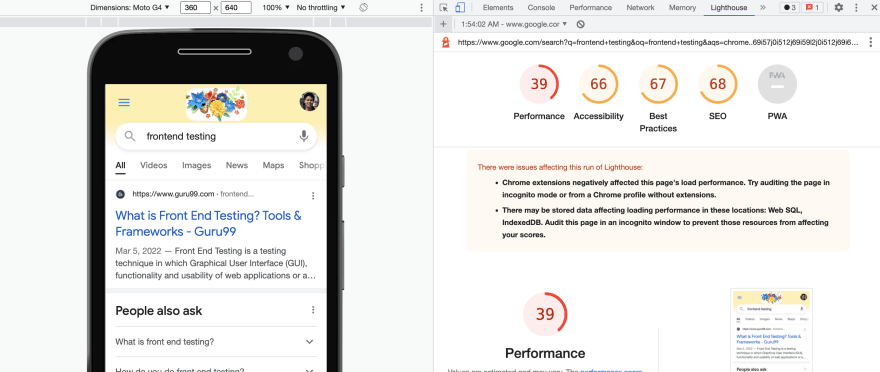This screenshot has height=372, width=880.
Task: Switch to the Performance DevTools tab
Action: pos(589,8)
